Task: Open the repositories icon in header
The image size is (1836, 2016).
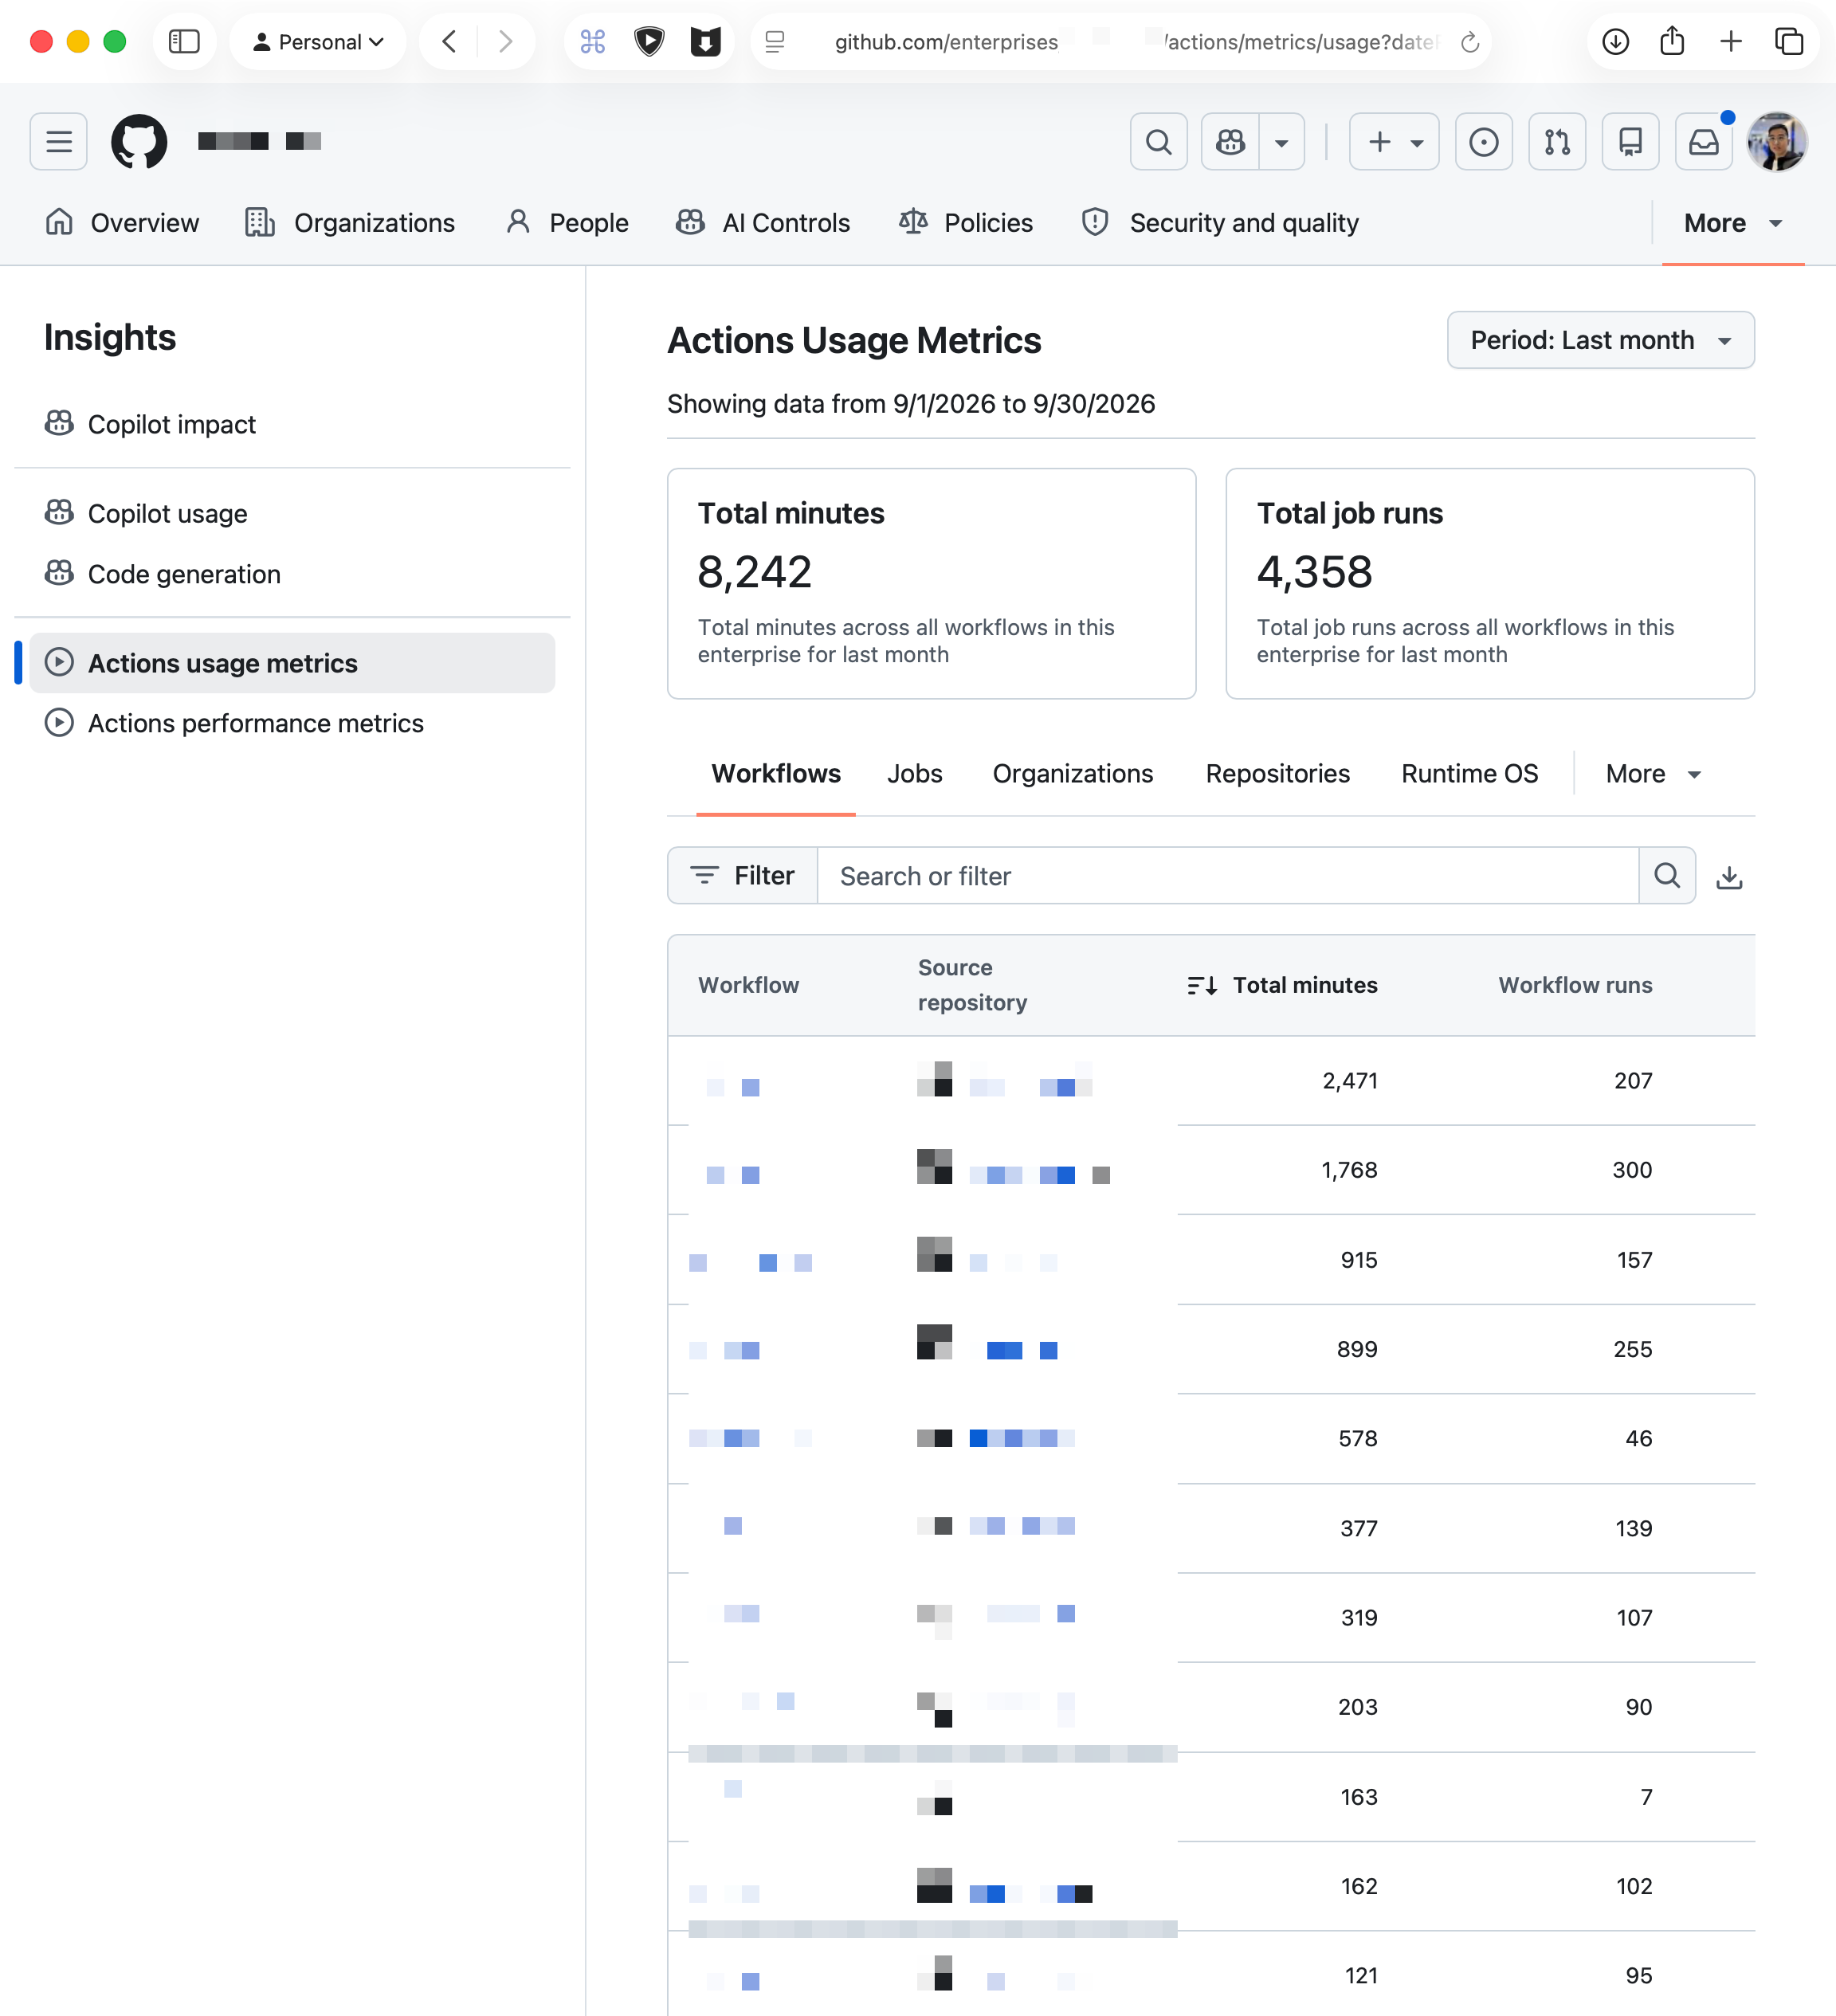Action: [x=1630, y=142]
